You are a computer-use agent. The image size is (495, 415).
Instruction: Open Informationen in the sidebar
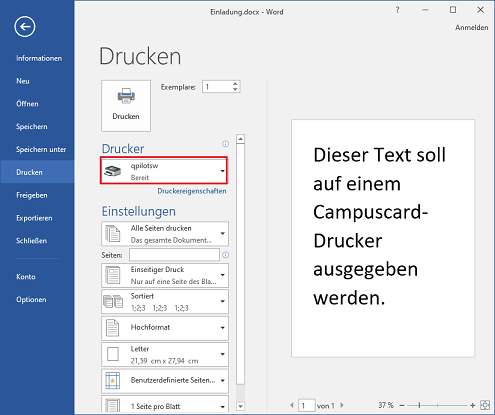(x=39, y=58)
